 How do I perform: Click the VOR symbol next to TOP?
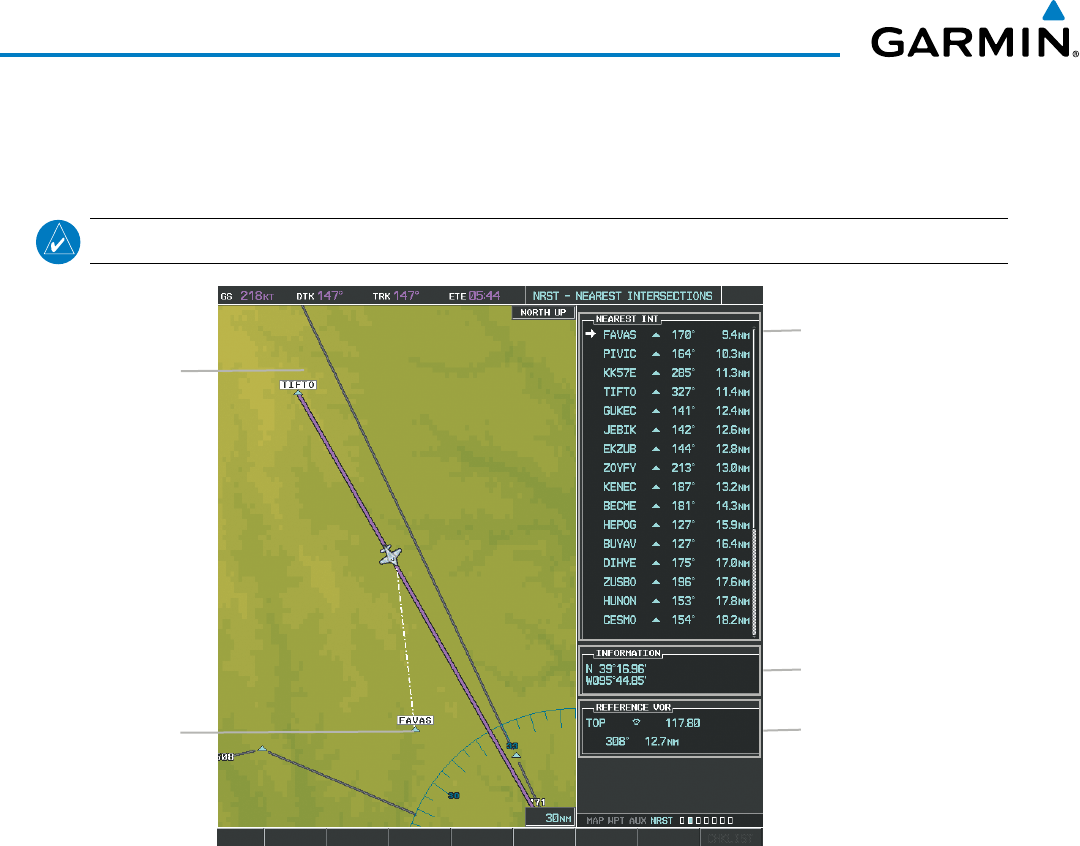click(636, 723)
